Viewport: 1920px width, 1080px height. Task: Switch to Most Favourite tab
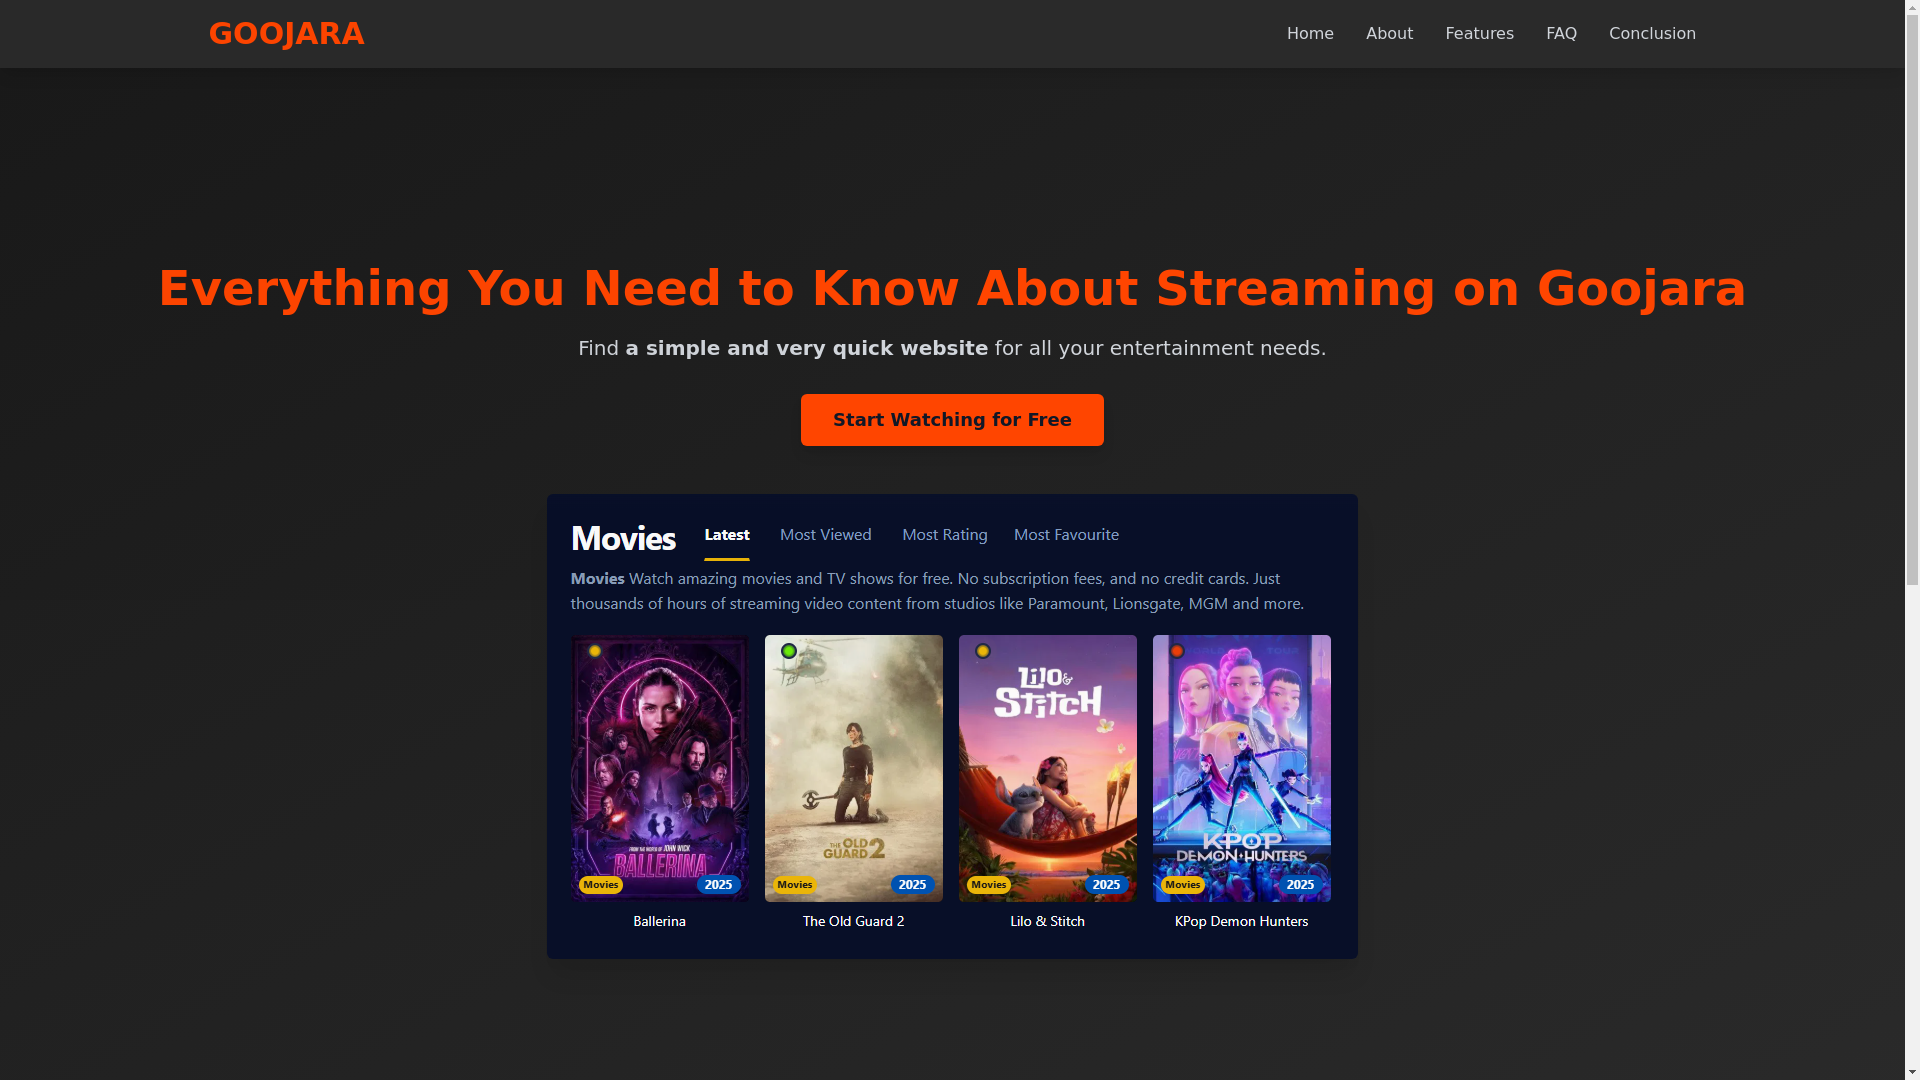tap(1066, 535)
